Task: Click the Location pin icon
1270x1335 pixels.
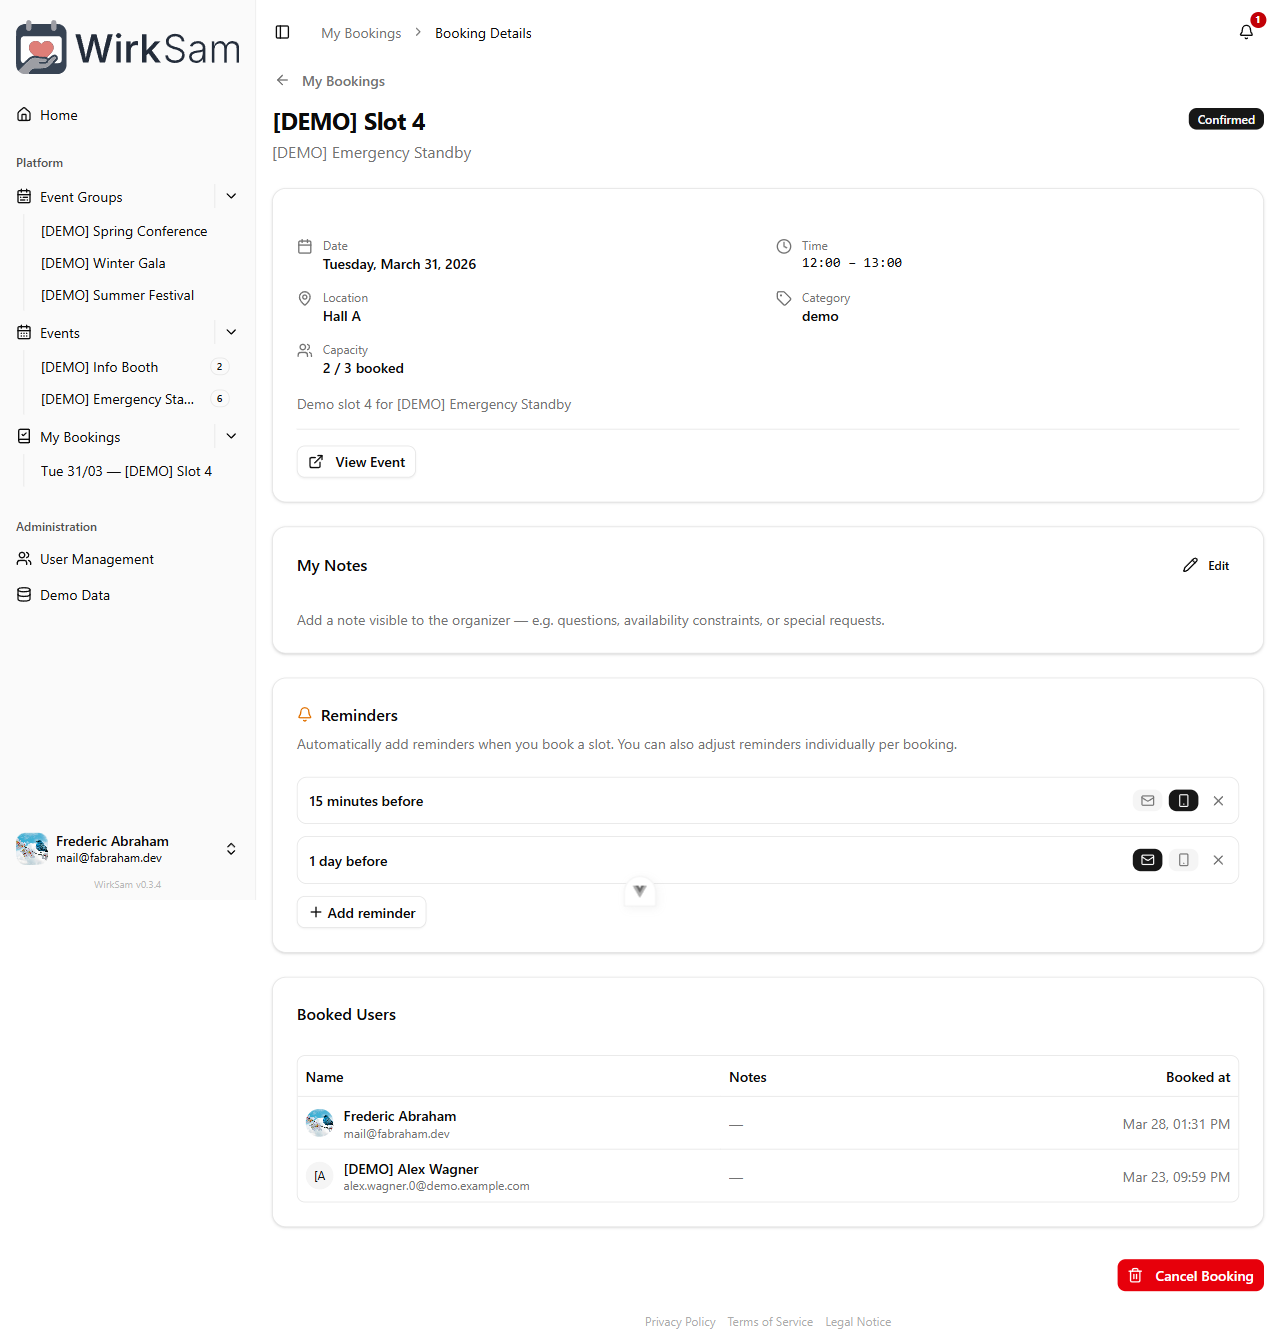Action: [305, 298]
